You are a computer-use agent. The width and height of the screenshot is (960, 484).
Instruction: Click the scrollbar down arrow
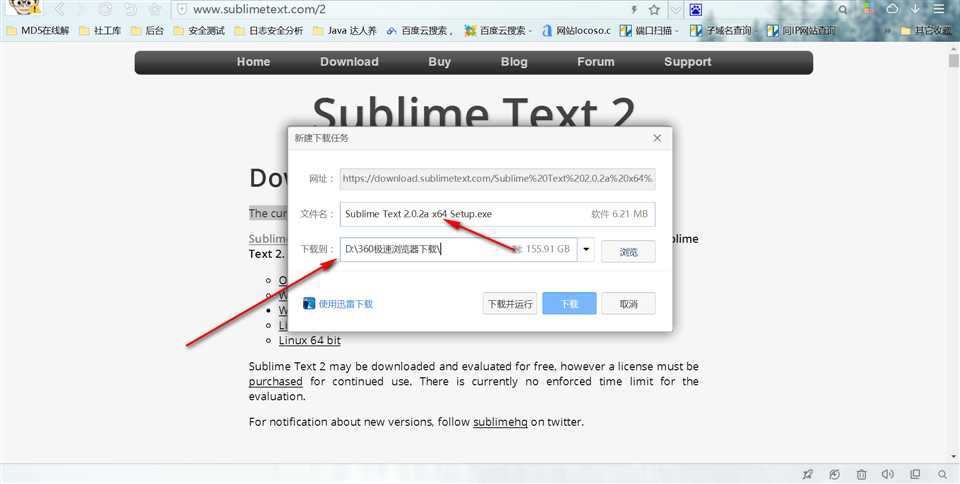(x=953, y=456)
